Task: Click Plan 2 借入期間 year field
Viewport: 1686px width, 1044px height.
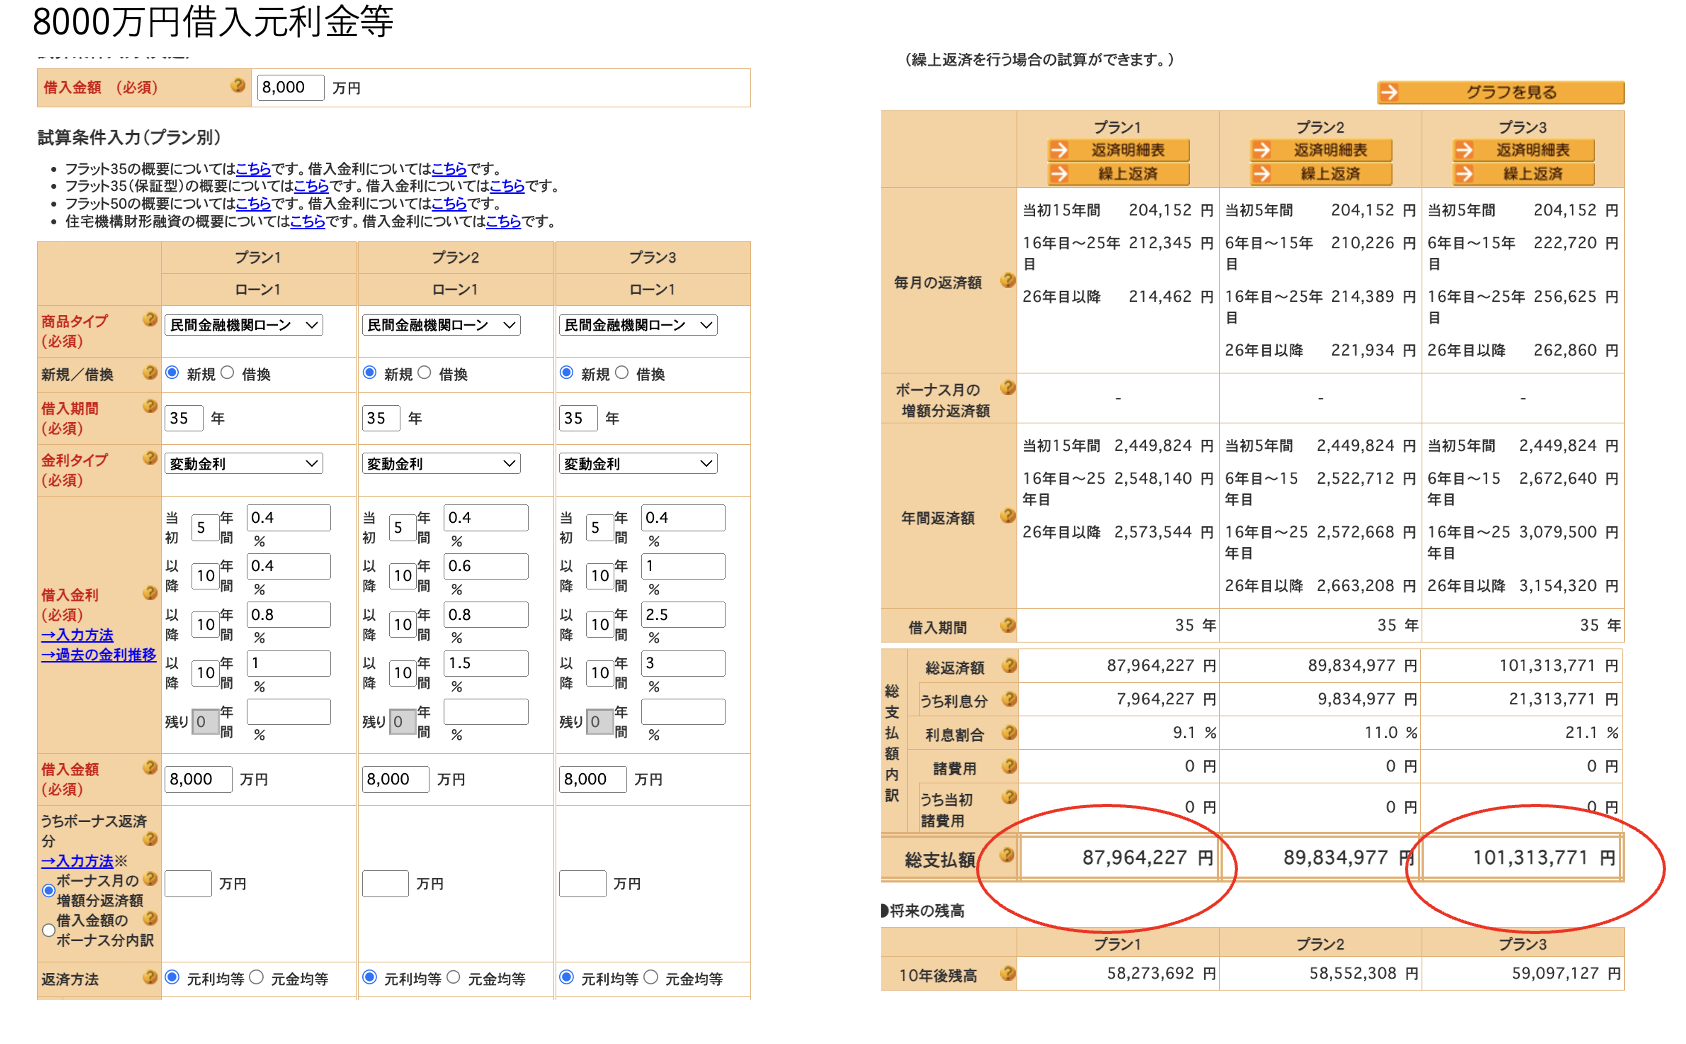Action: (380, 418)
